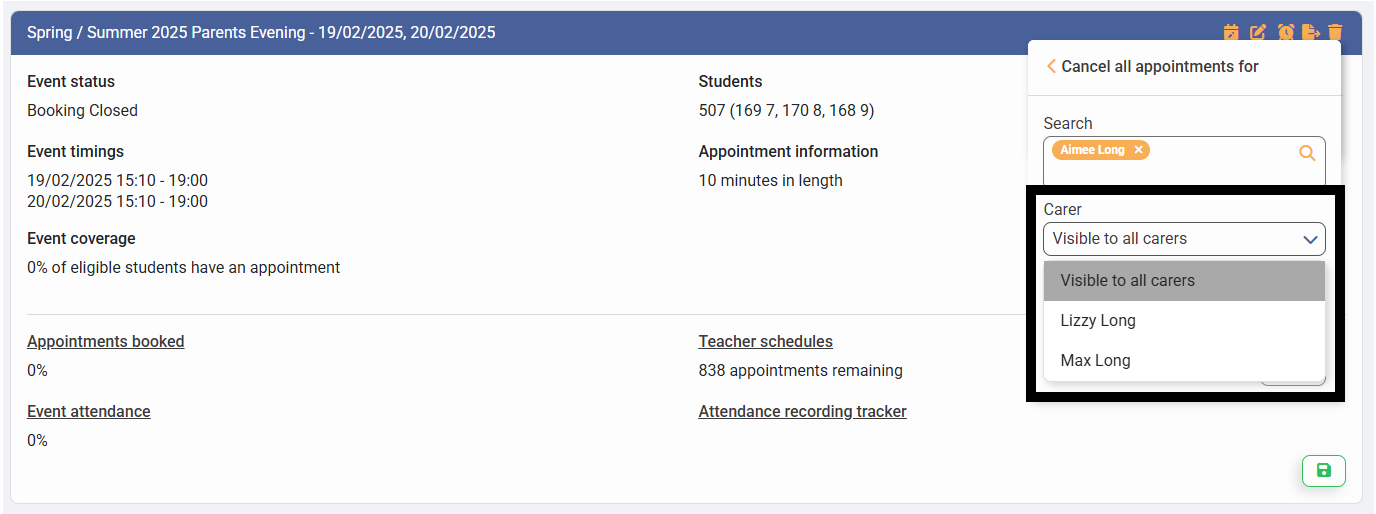Click the export file icon in header

coord(1310,32)
